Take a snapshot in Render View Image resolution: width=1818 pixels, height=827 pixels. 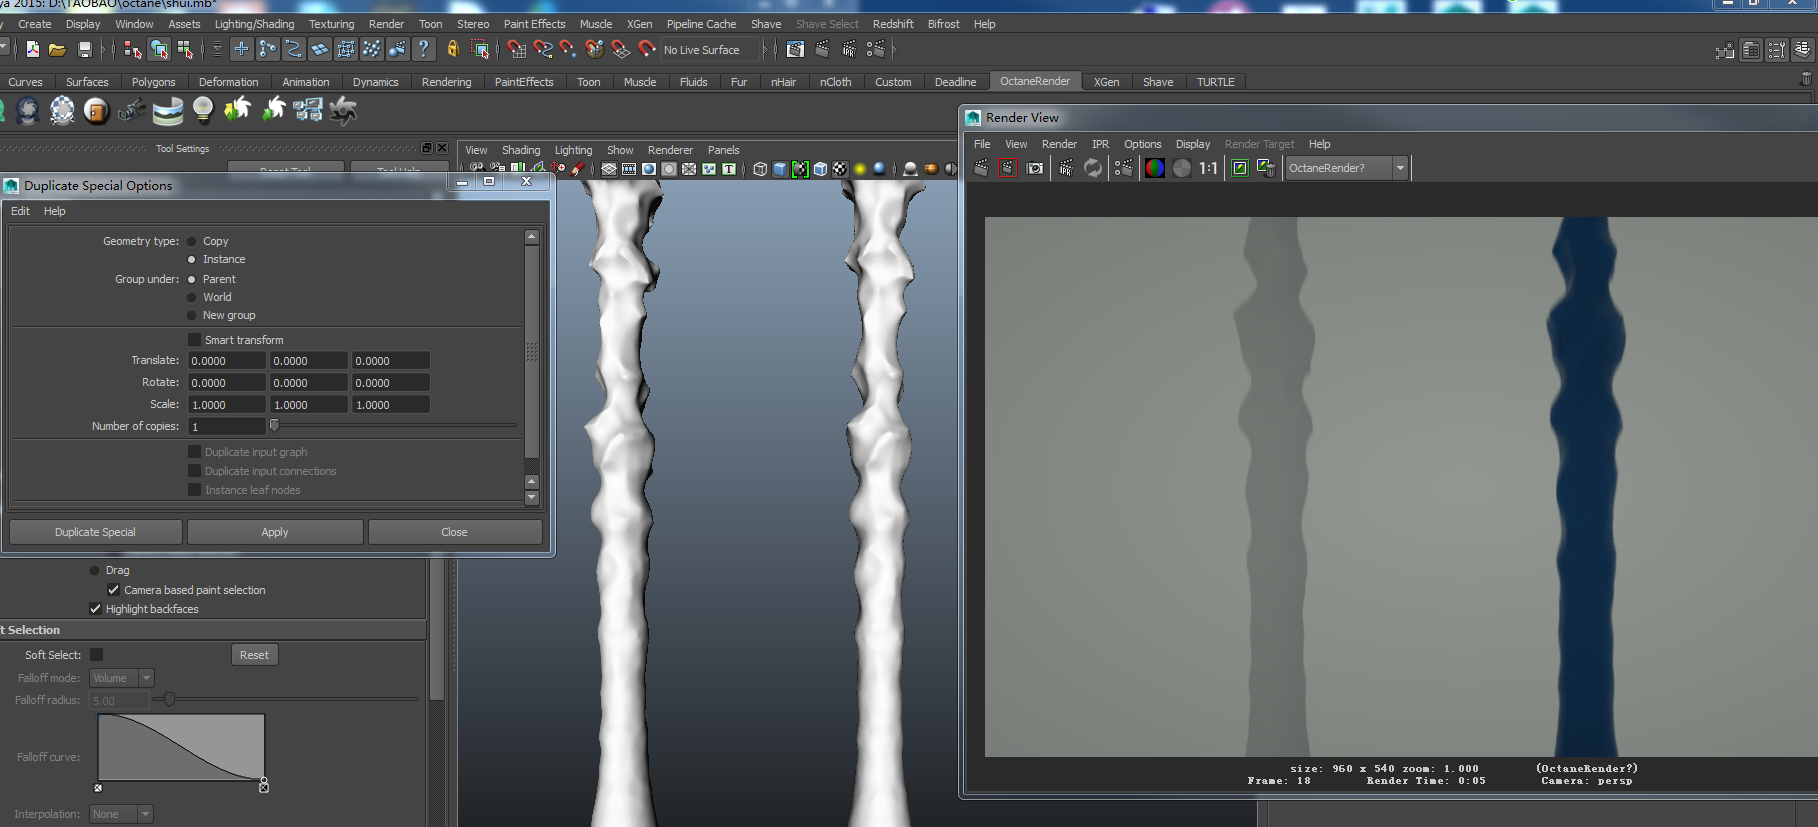tap(1035, 168)
